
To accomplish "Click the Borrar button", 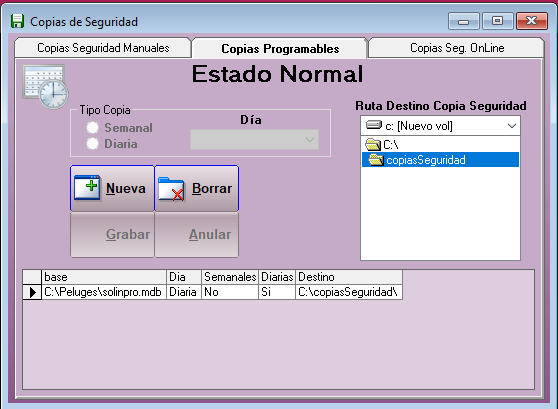I will point(197,188).
